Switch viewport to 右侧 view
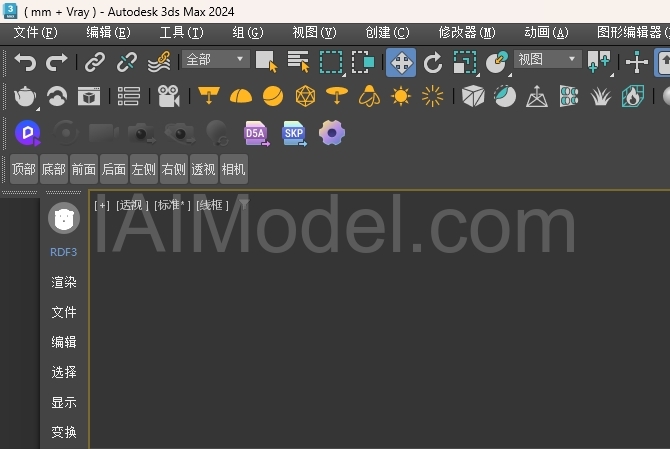Screen dimensions: 670x449 coord(173,169)
